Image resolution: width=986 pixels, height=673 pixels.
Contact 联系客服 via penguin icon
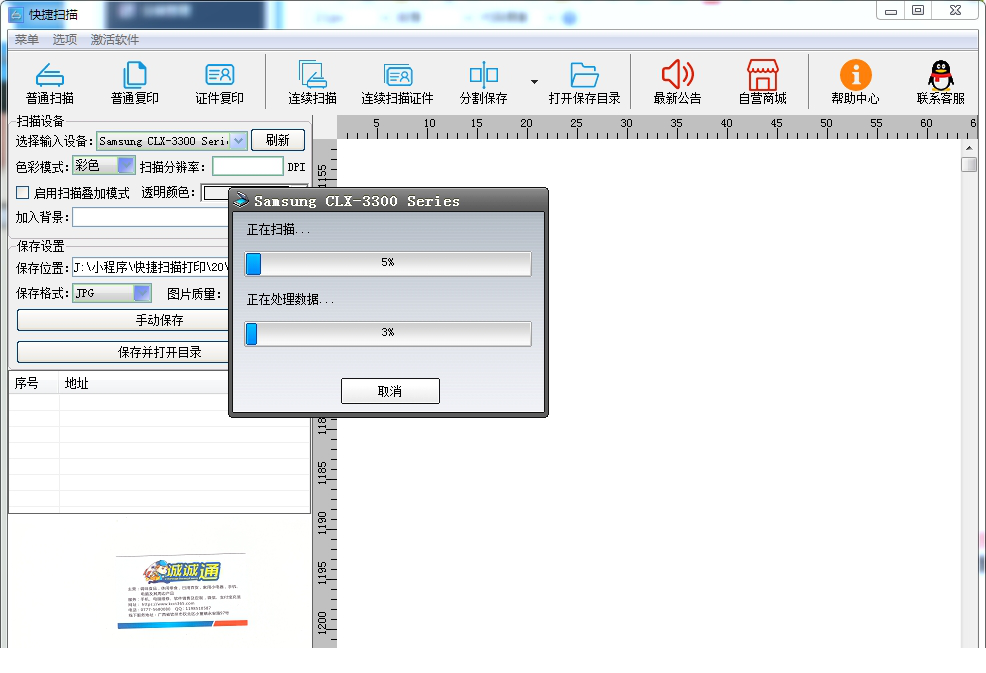[x=940, y=76]
